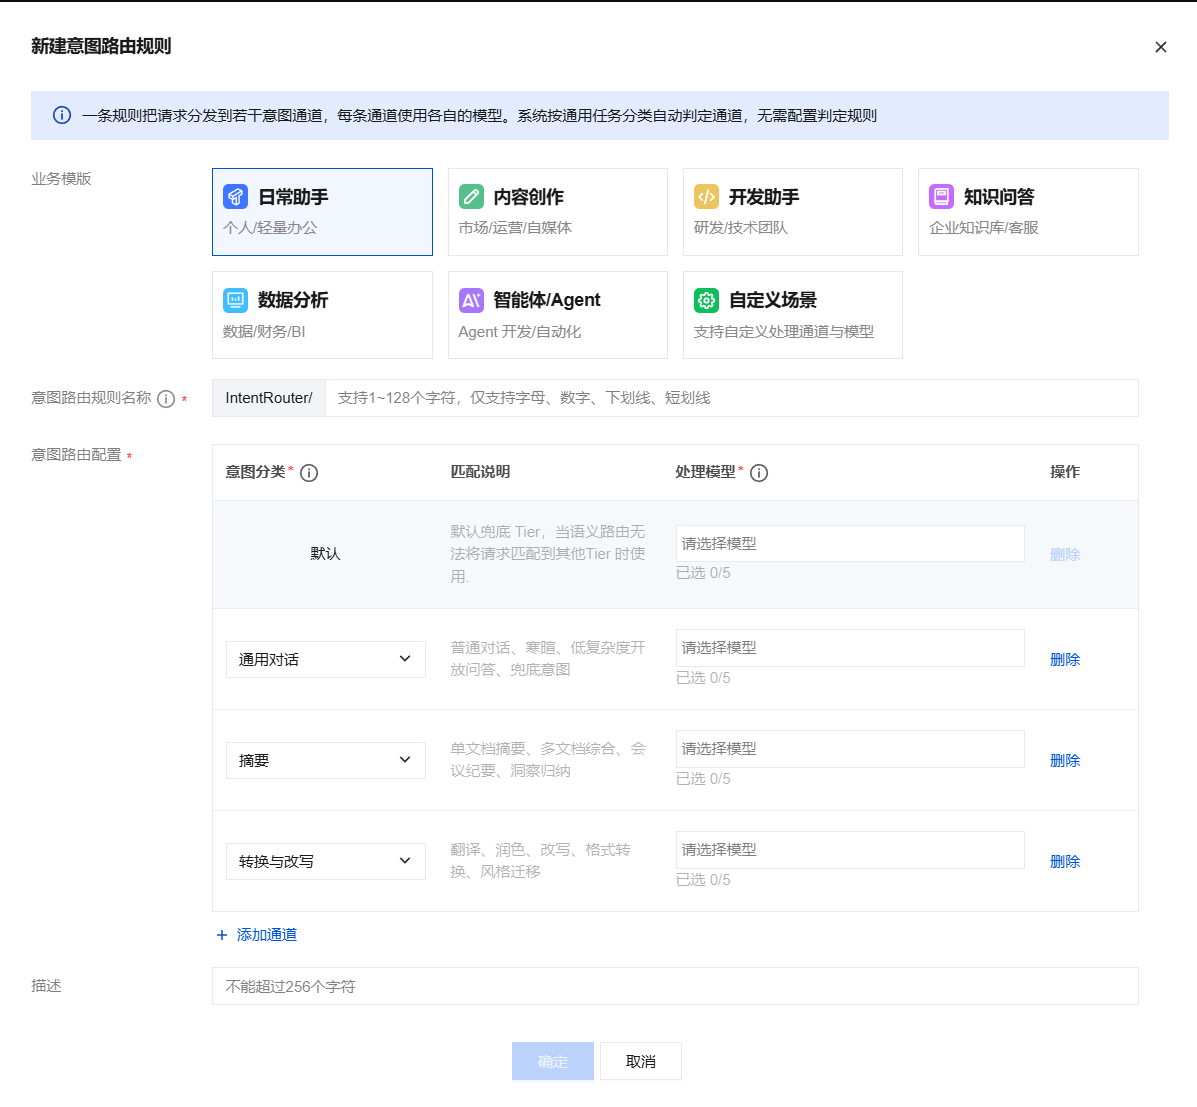Open model selector for 通用对话 row
Viewport: 1197px width, 1107px height.
pos(850,648)
